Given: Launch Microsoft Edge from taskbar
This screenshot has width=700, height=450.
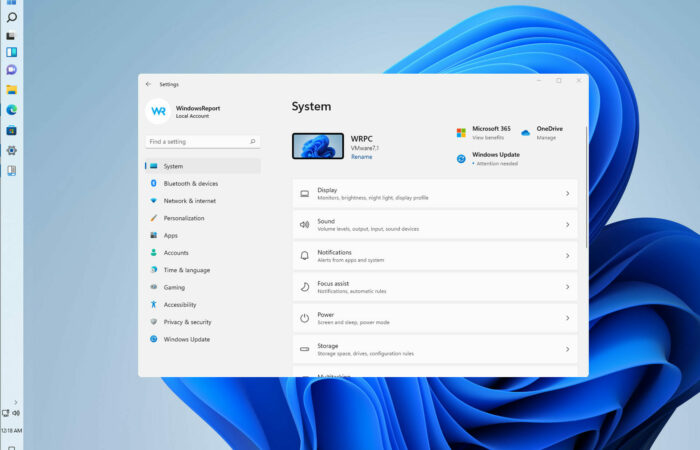Looking at the screenshot, I should pos(12,110).
